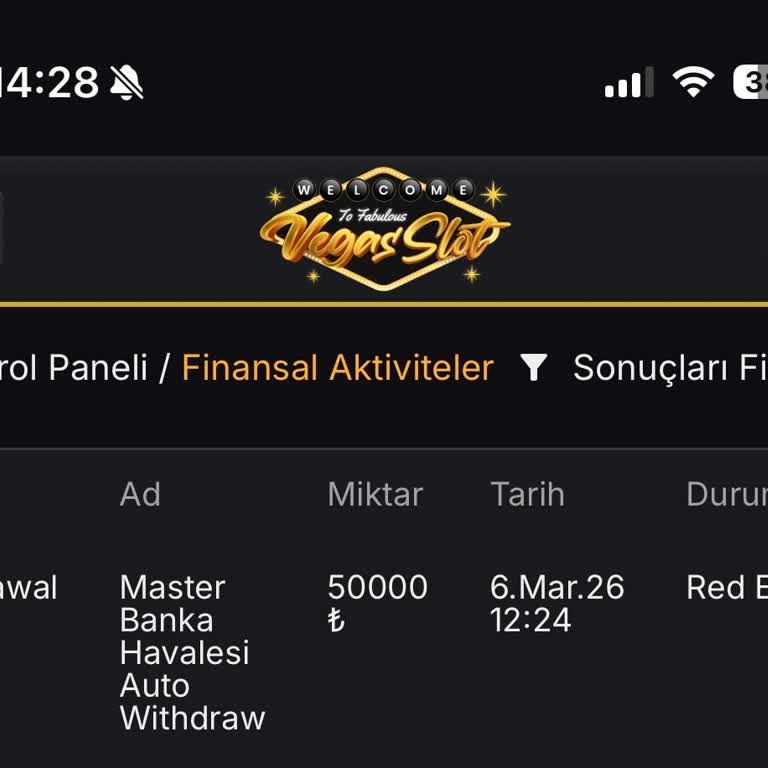Select the Finansal Aktiviteler breadcrumb
This screenshot has width=768, height=768.
pos(337,368)
